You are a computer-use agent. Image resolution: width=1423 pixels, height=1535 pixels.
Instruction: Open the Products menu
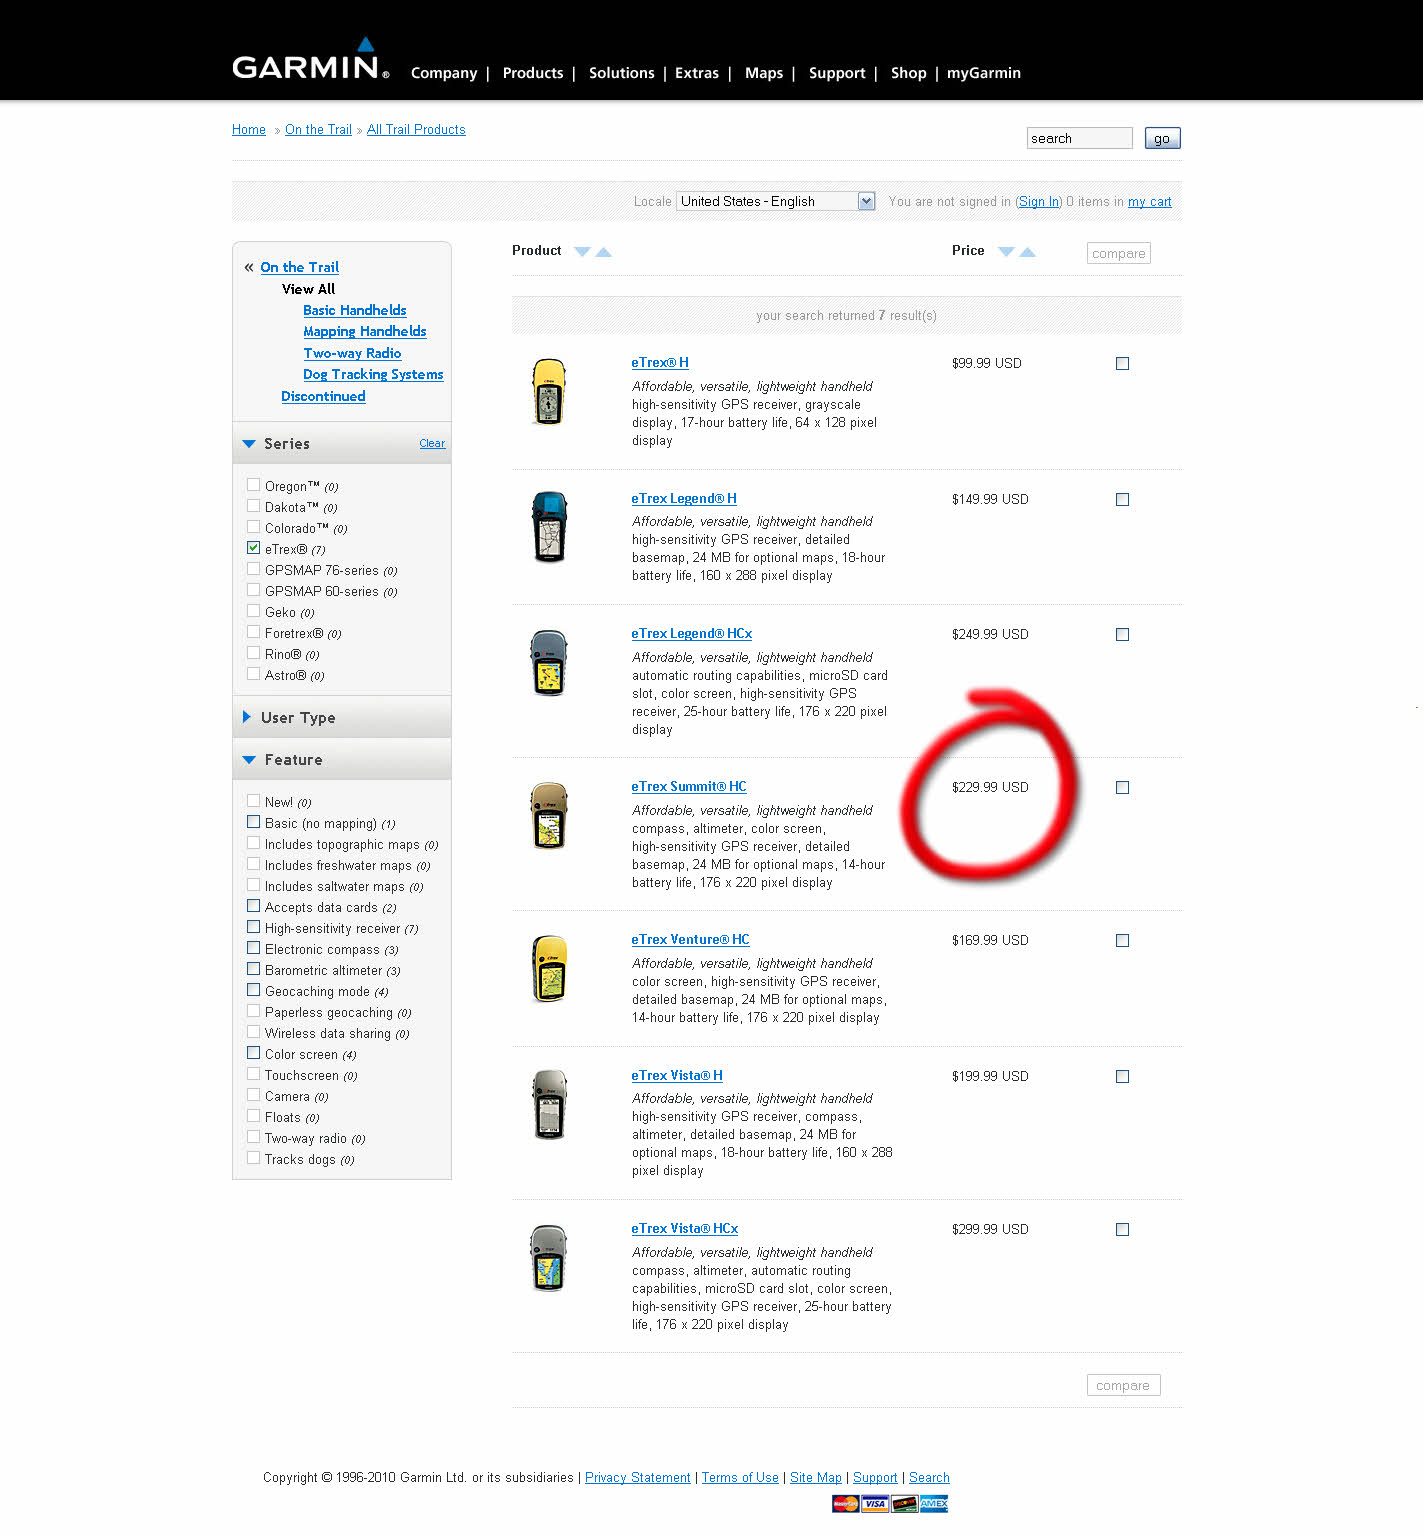click(x=533, y=73)
